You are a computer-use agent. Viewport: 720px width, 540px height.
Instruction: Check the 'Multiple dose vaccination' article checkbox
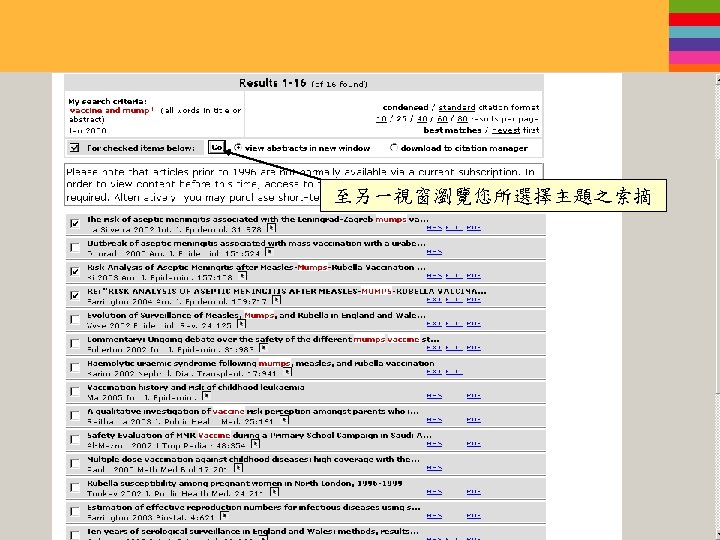(75, 463)
